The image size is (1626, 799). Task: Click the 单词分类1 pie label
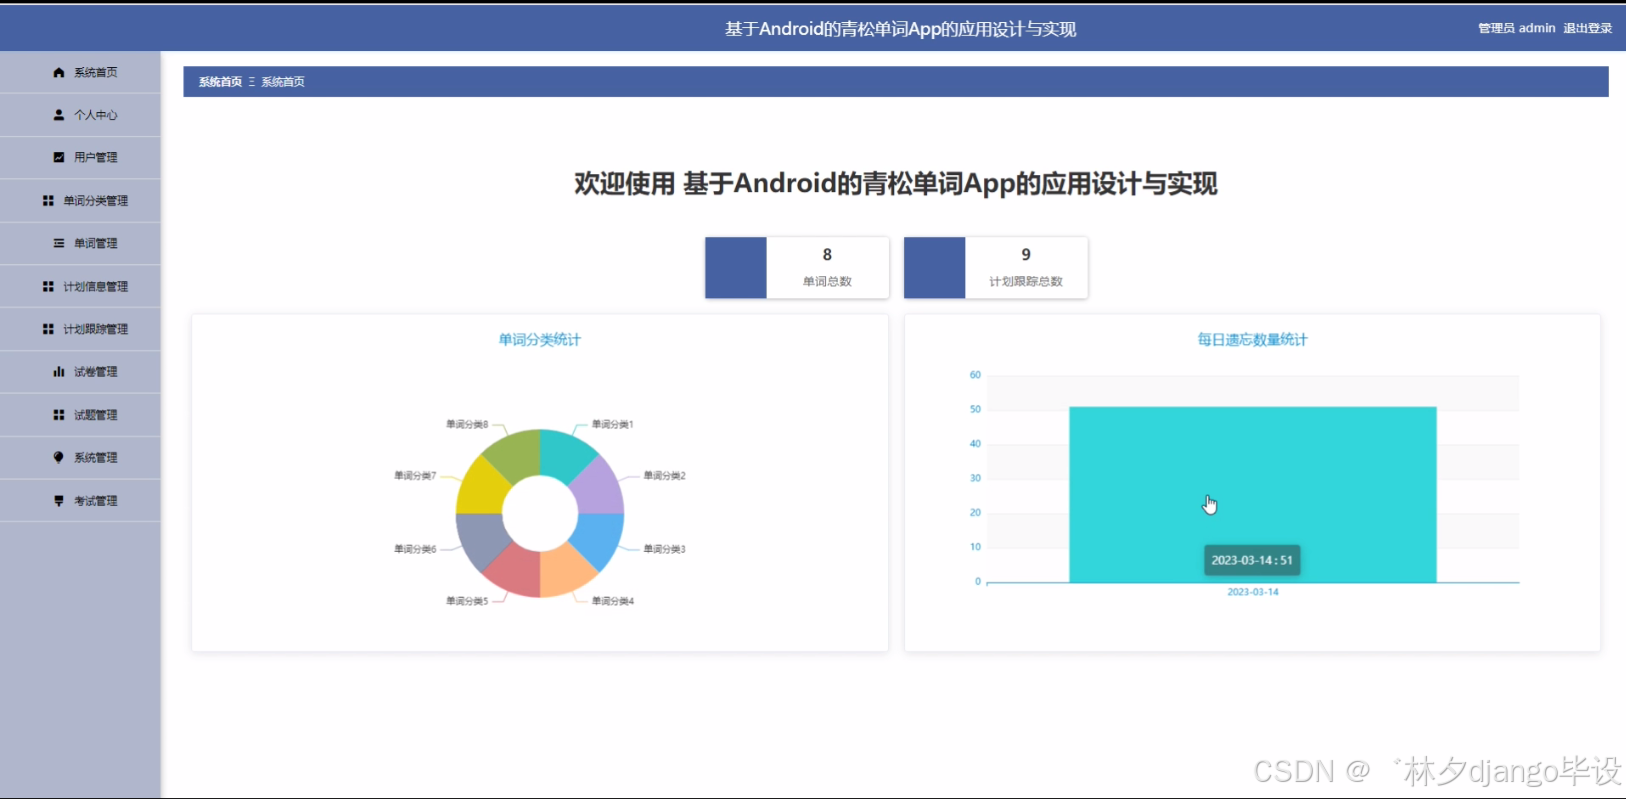[x=612, y=425]
